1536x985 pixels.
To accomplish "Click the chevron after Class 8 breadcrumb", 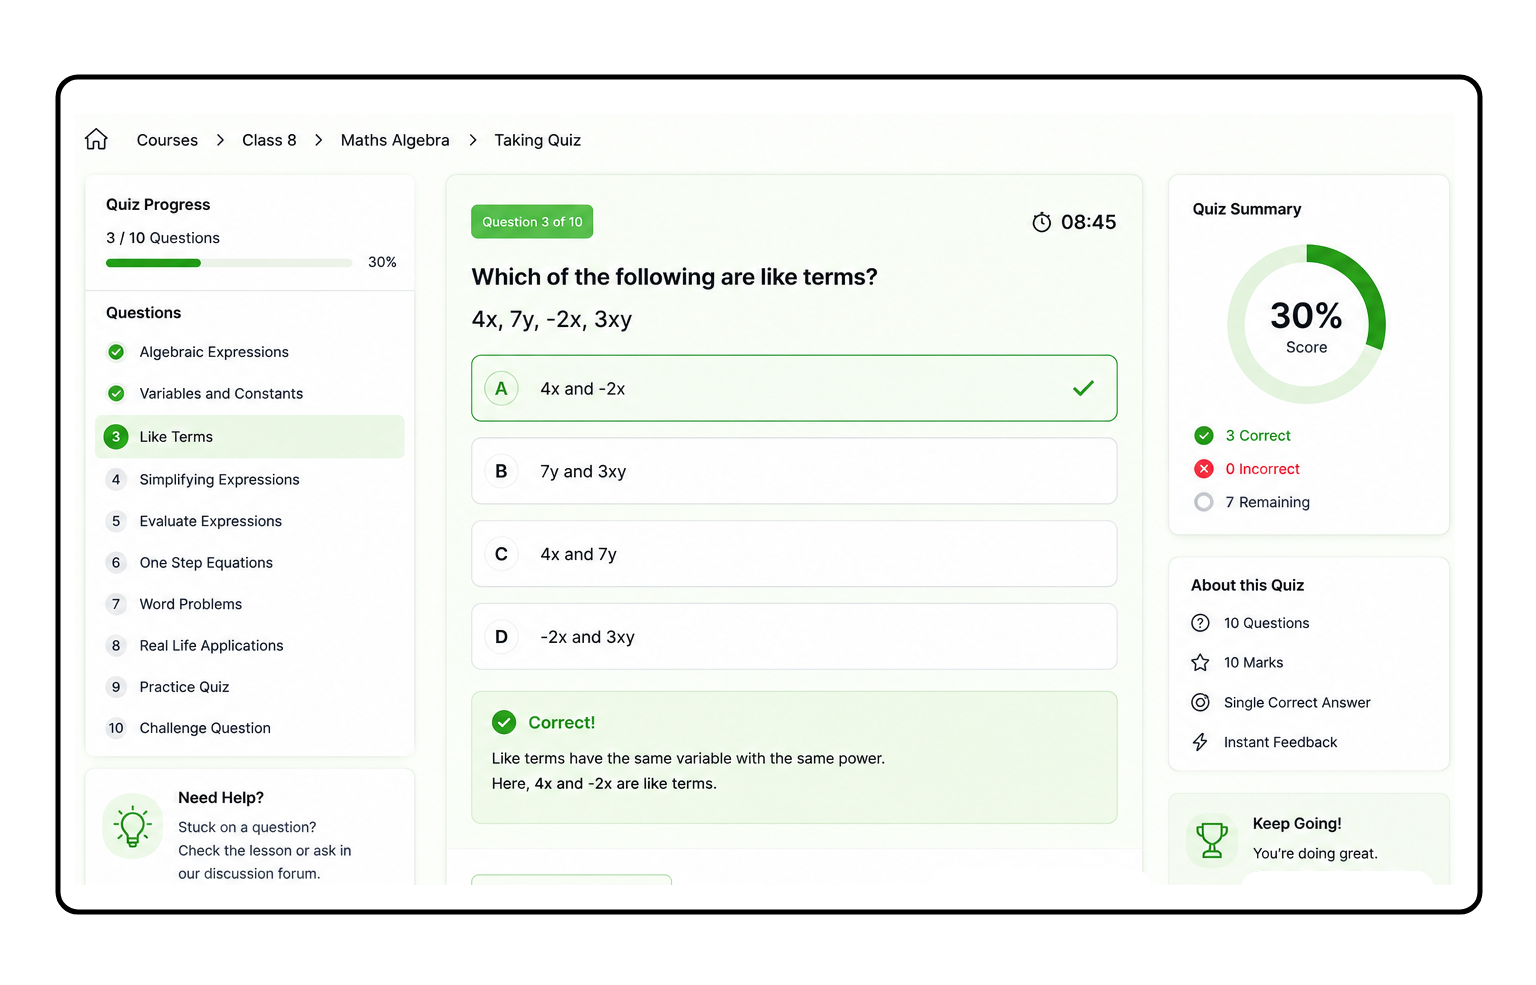I will tap(318, 140).
